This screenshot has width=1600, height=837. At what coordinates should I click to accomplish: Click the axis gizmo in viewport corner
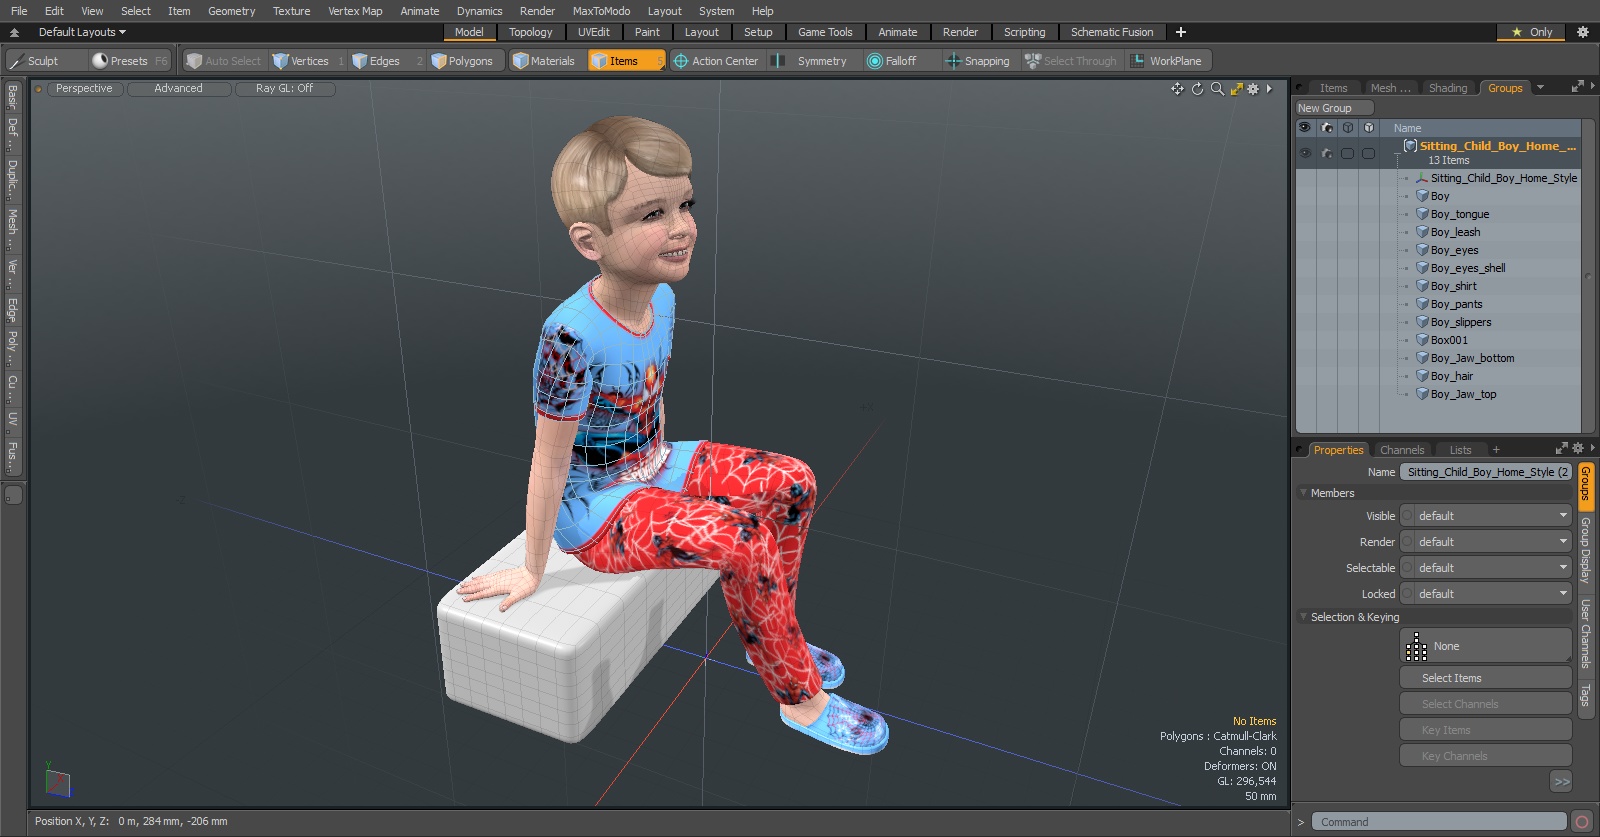coord(58,781)
